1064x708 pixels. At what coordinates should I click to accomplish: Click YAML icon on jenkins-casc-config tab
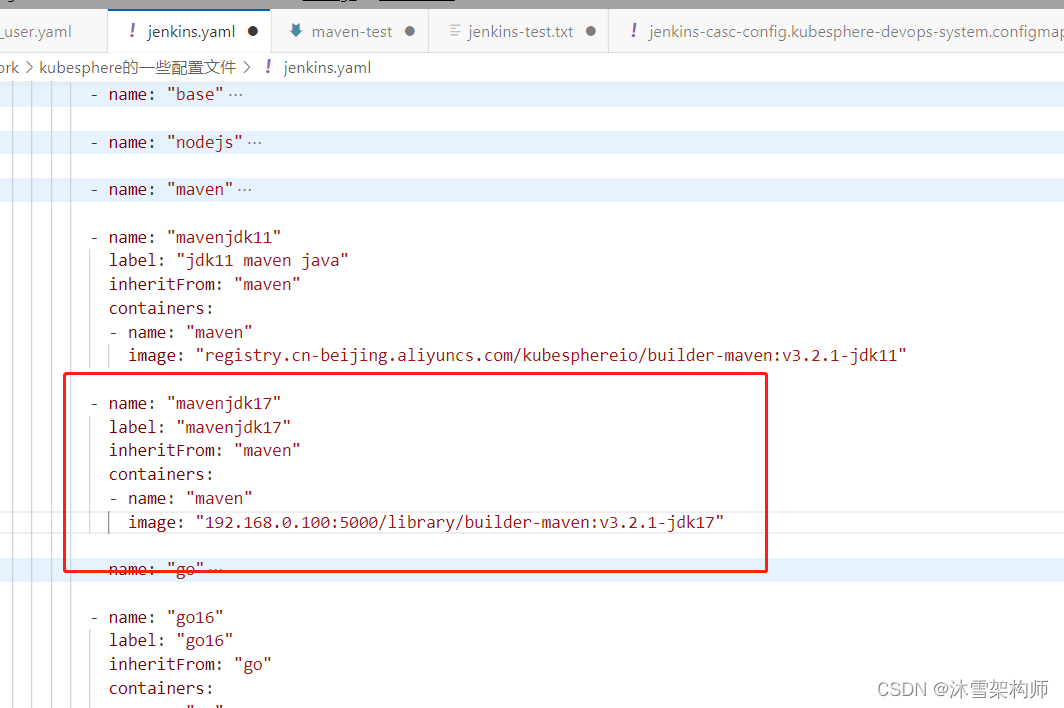point(634,31)
